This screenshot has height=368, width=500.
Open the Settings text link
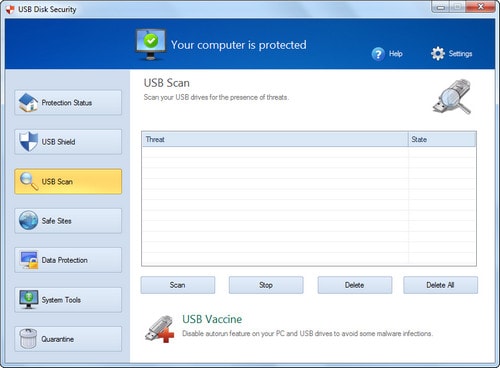point(460,54)
